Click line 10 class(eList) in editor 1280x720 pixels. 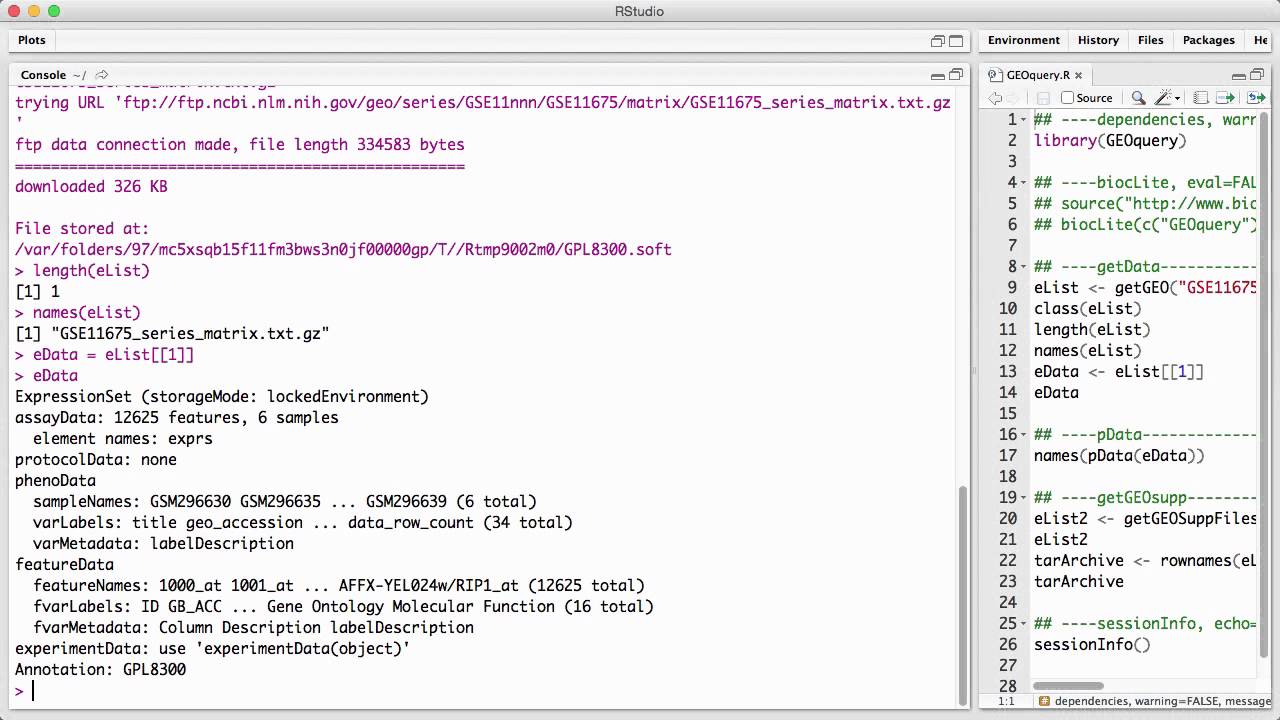pos(1087,309)
